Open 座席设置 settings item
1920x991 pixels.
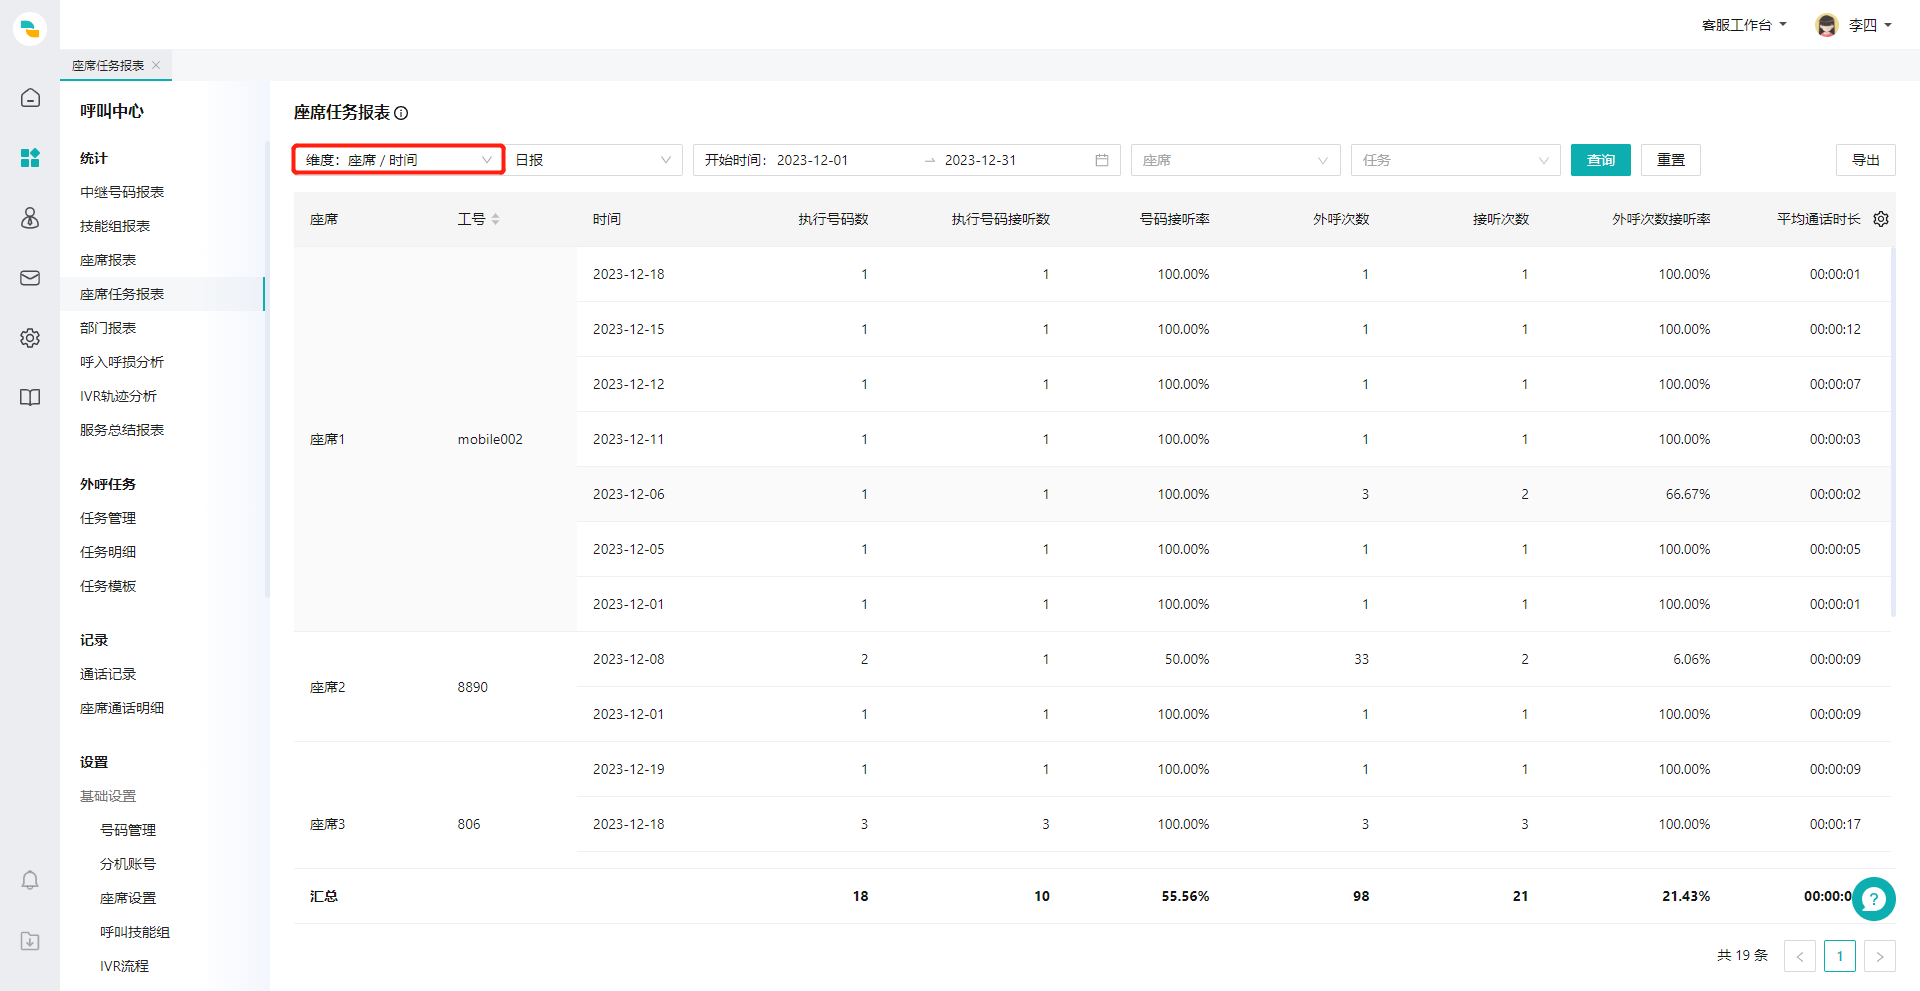point(128,898)
